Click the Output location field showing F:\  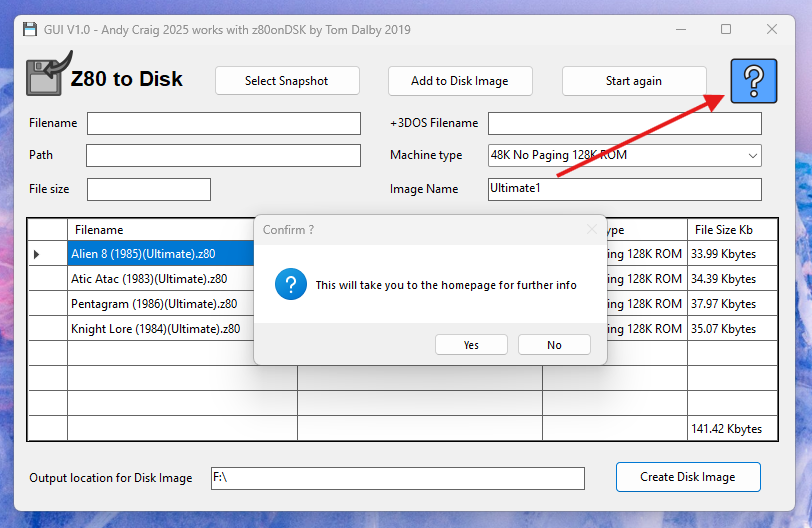pos(399,478)
